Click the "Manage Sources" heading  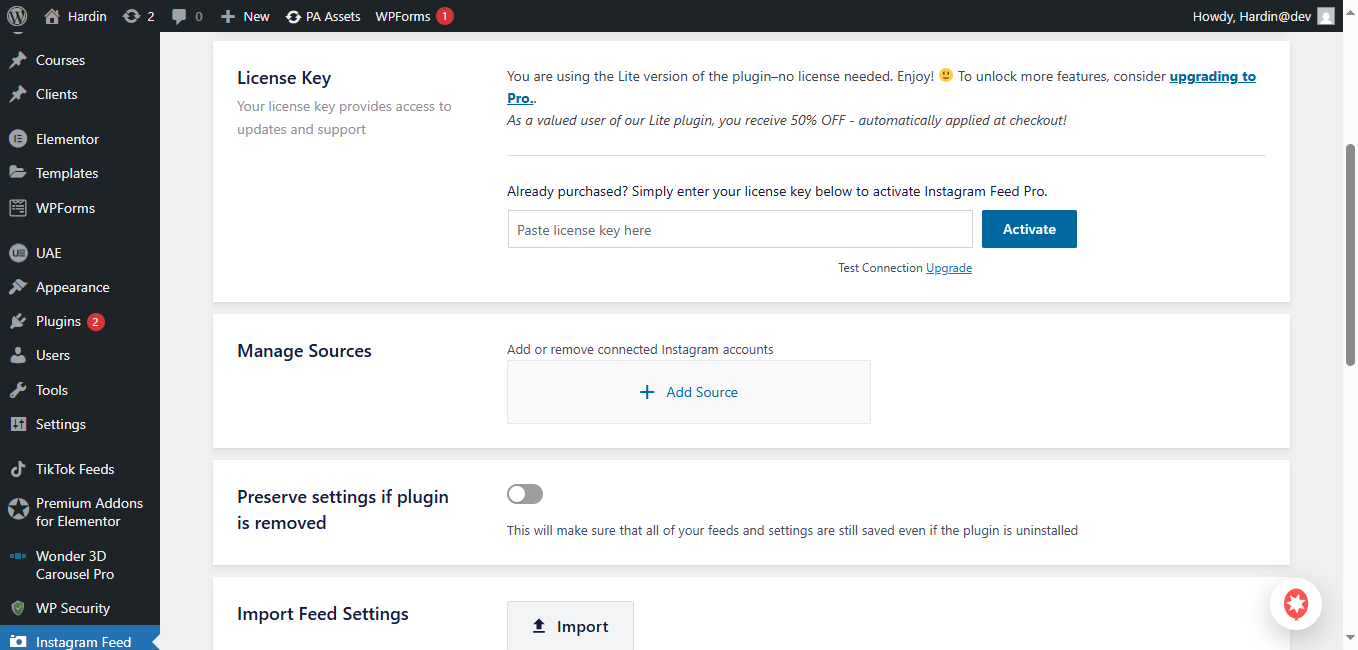click(304, 351)
